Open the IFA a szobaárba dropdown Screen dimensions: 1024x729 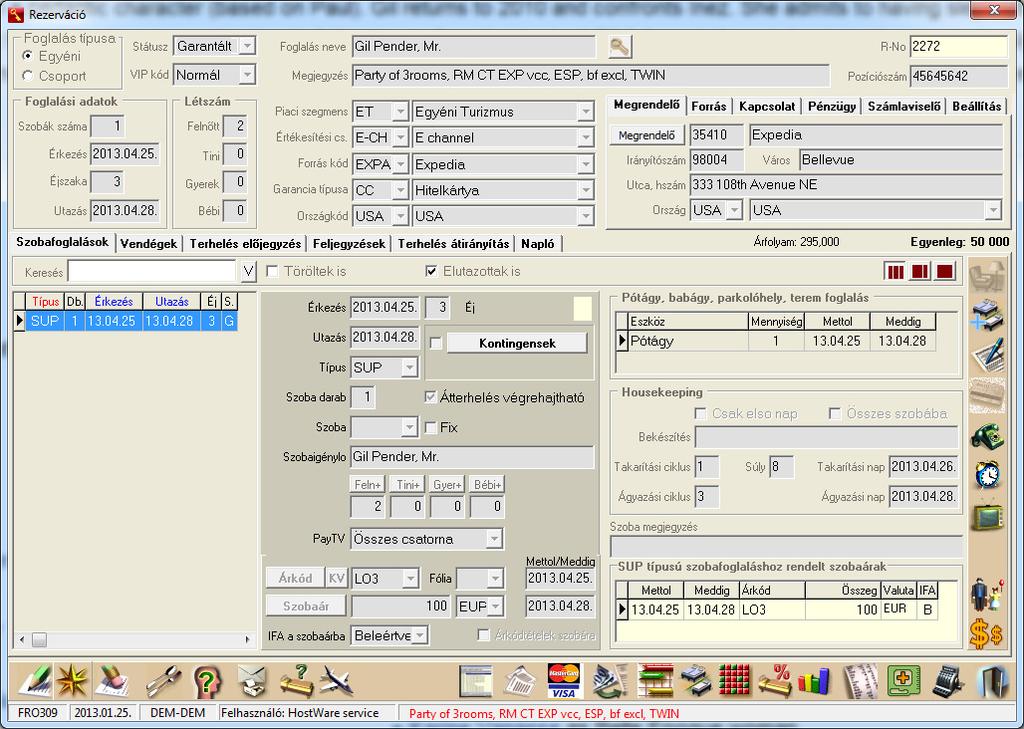(419, 635)
